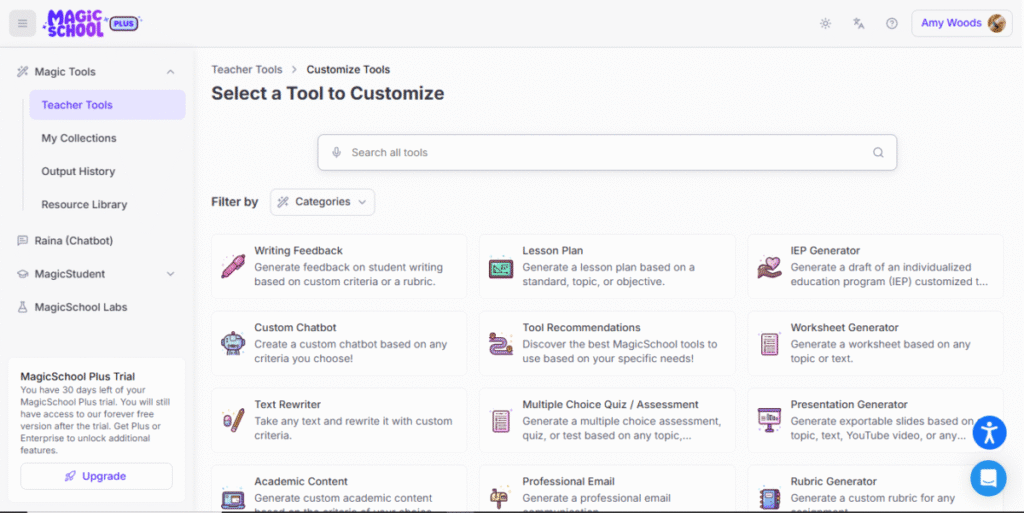
Task: Select My Collections in sidebar
Action: tap(79, 138)
